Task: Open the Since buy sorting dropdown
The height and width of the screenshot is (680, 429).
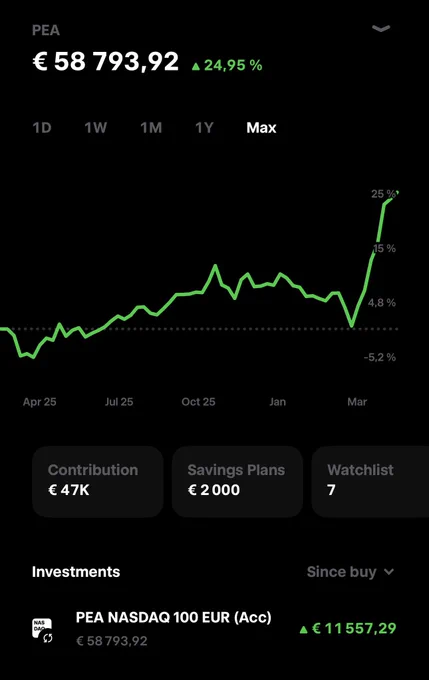Action: coord(350,572)
